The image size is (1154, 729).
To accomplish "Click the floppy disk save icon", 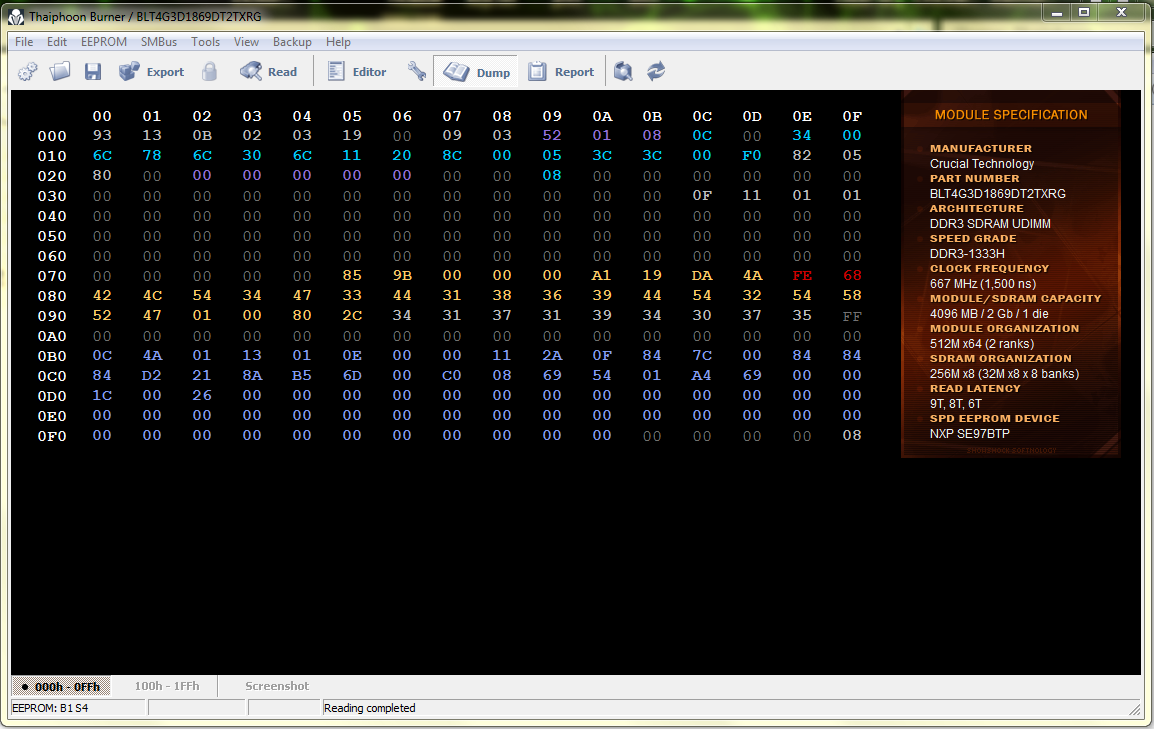I will (93, 71).
